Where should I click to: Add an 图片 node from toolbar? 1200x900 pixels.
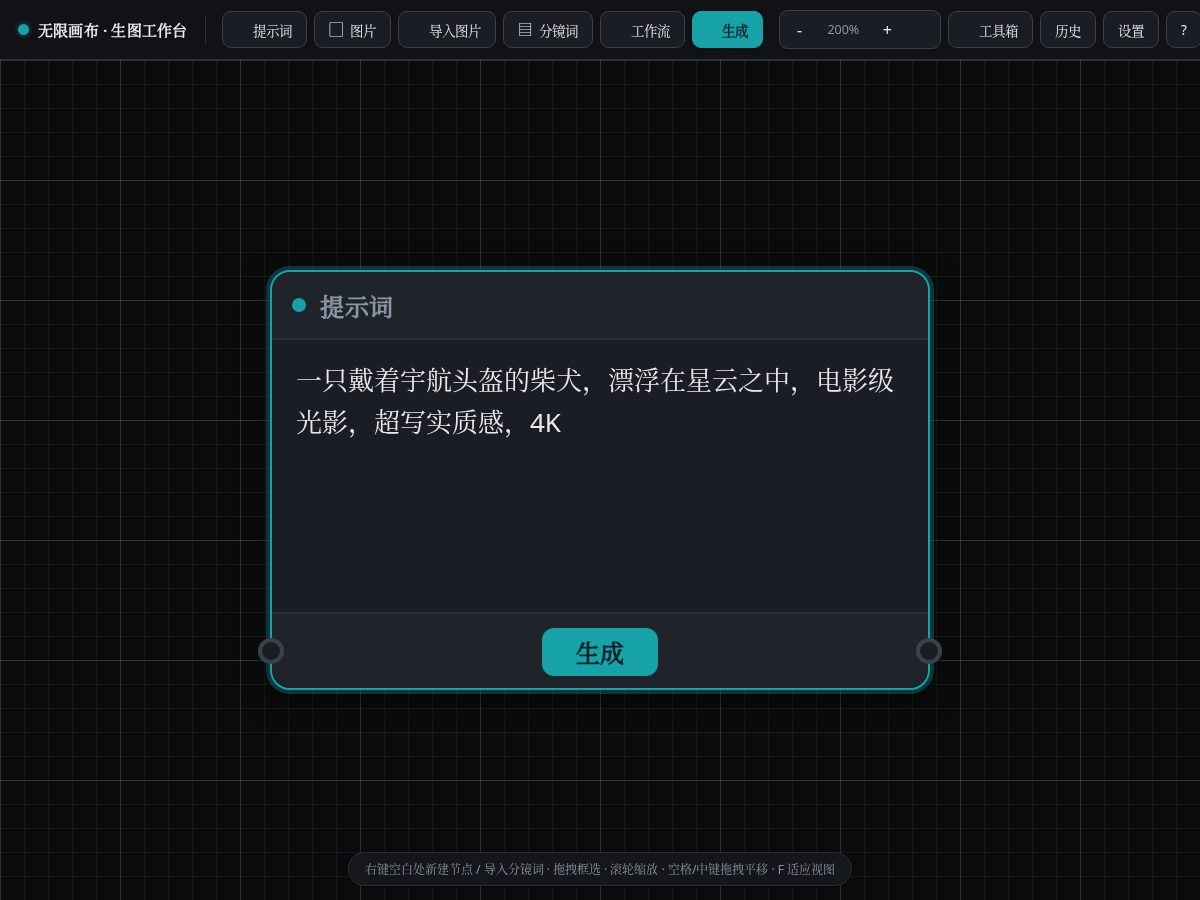(352, 30)
